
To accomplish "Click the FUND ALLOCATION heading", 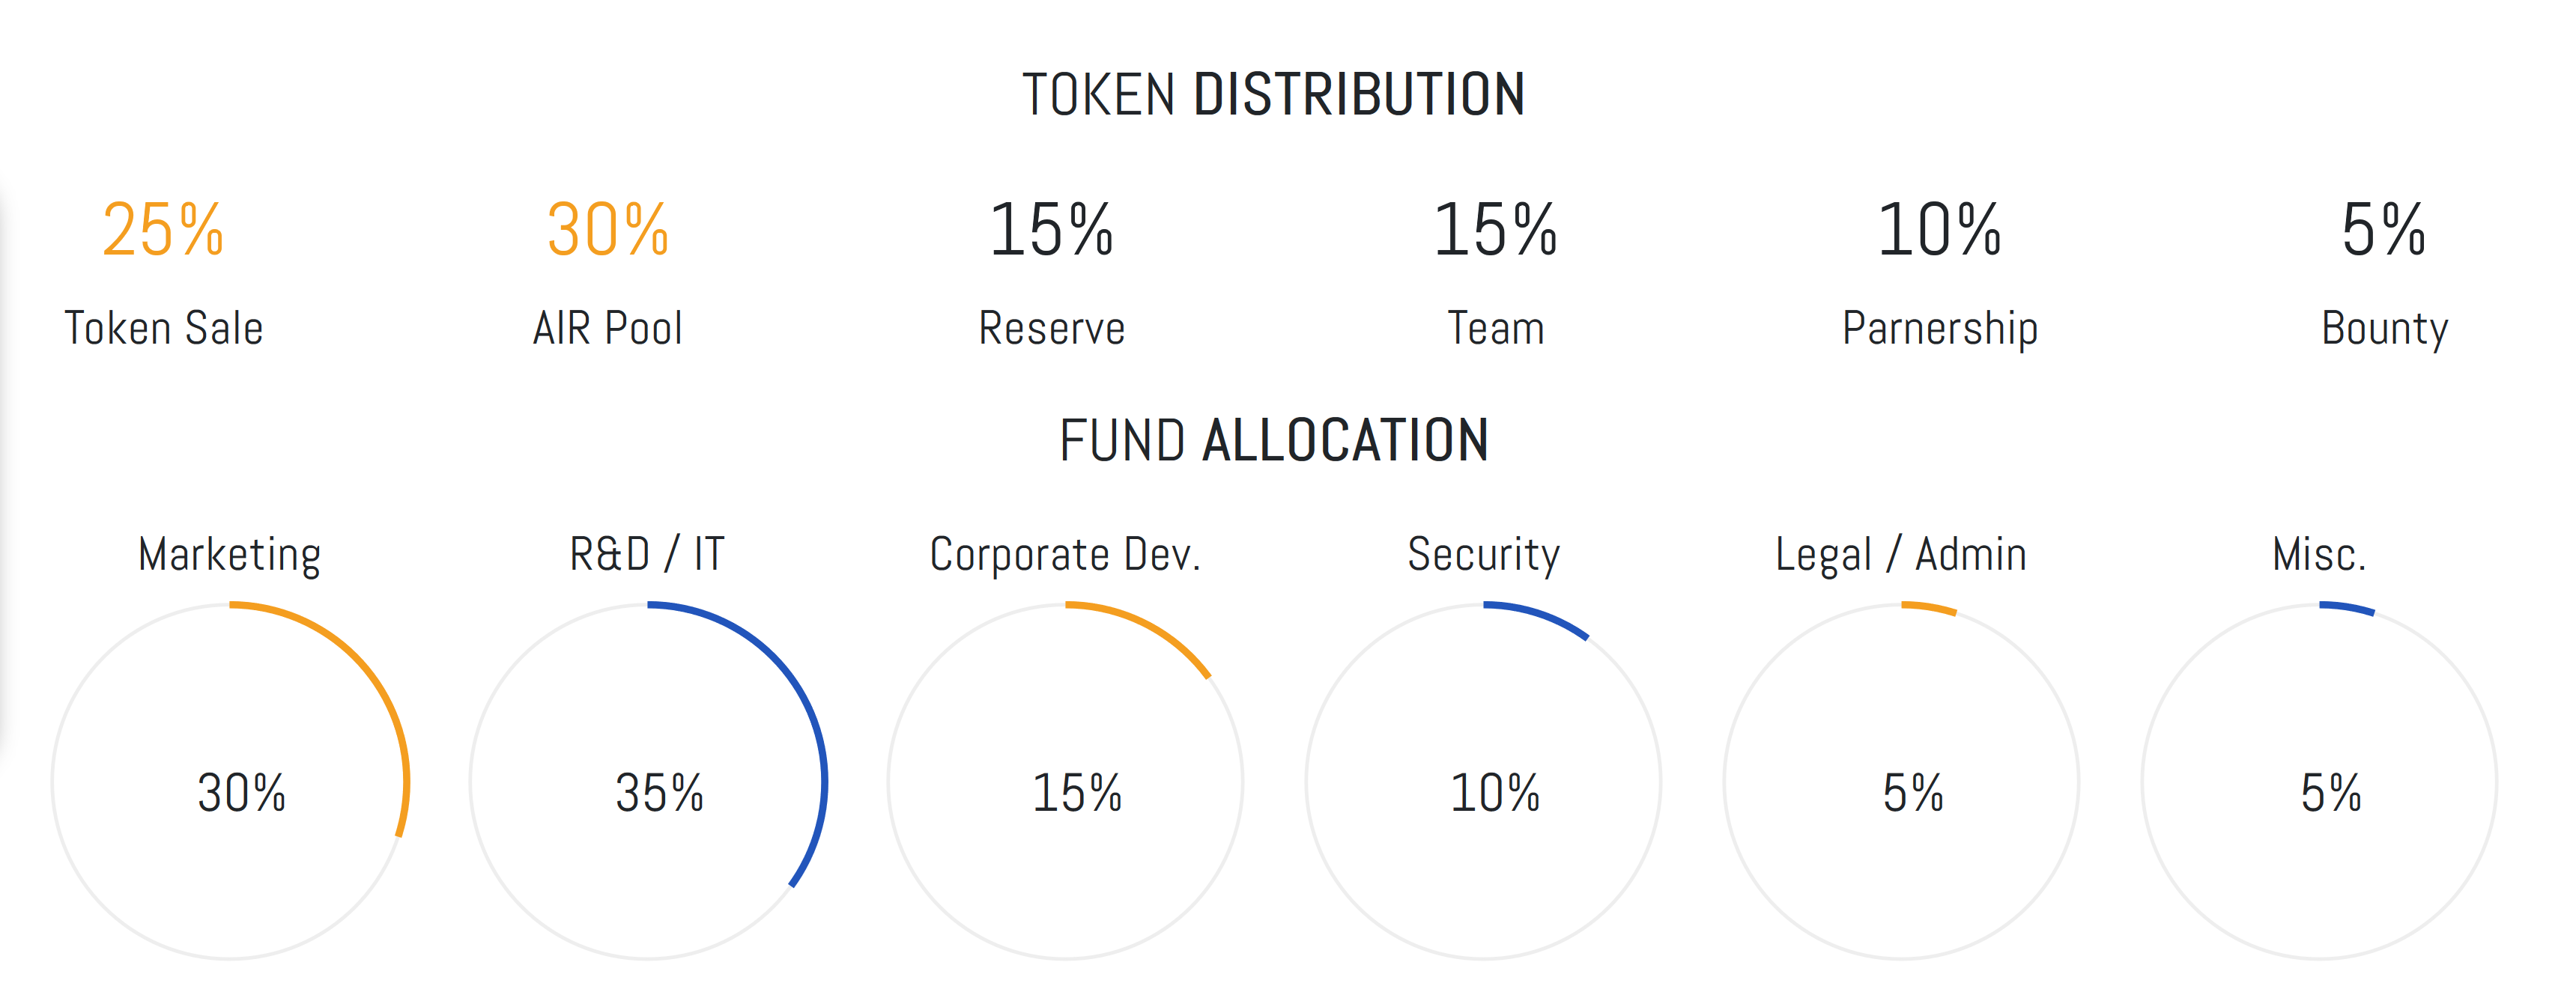I will pyautogui.click(x=1273, y=440).
